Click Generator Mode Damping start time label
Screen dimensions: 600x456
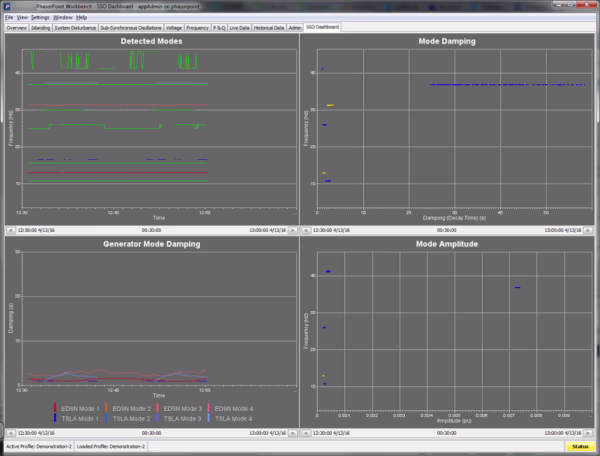coord(36,433)
